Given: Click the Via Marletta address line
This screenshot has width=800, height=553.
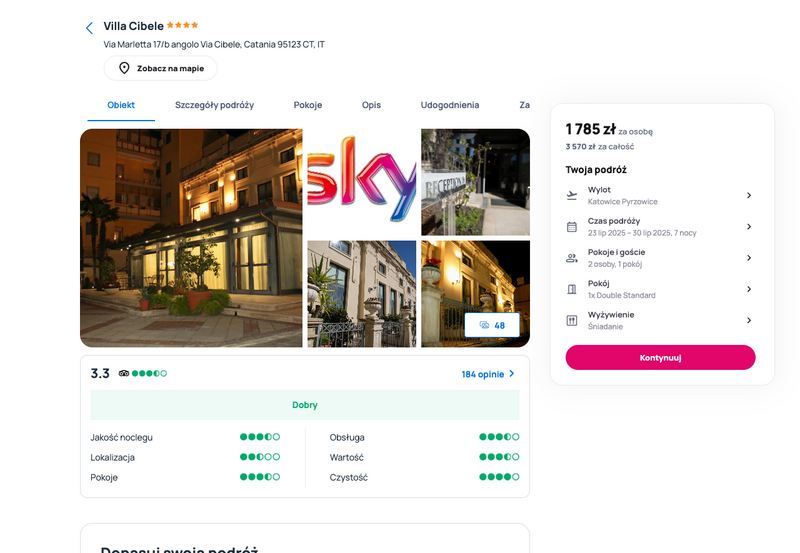Looking at the screenshot, I should pos(214,44).
